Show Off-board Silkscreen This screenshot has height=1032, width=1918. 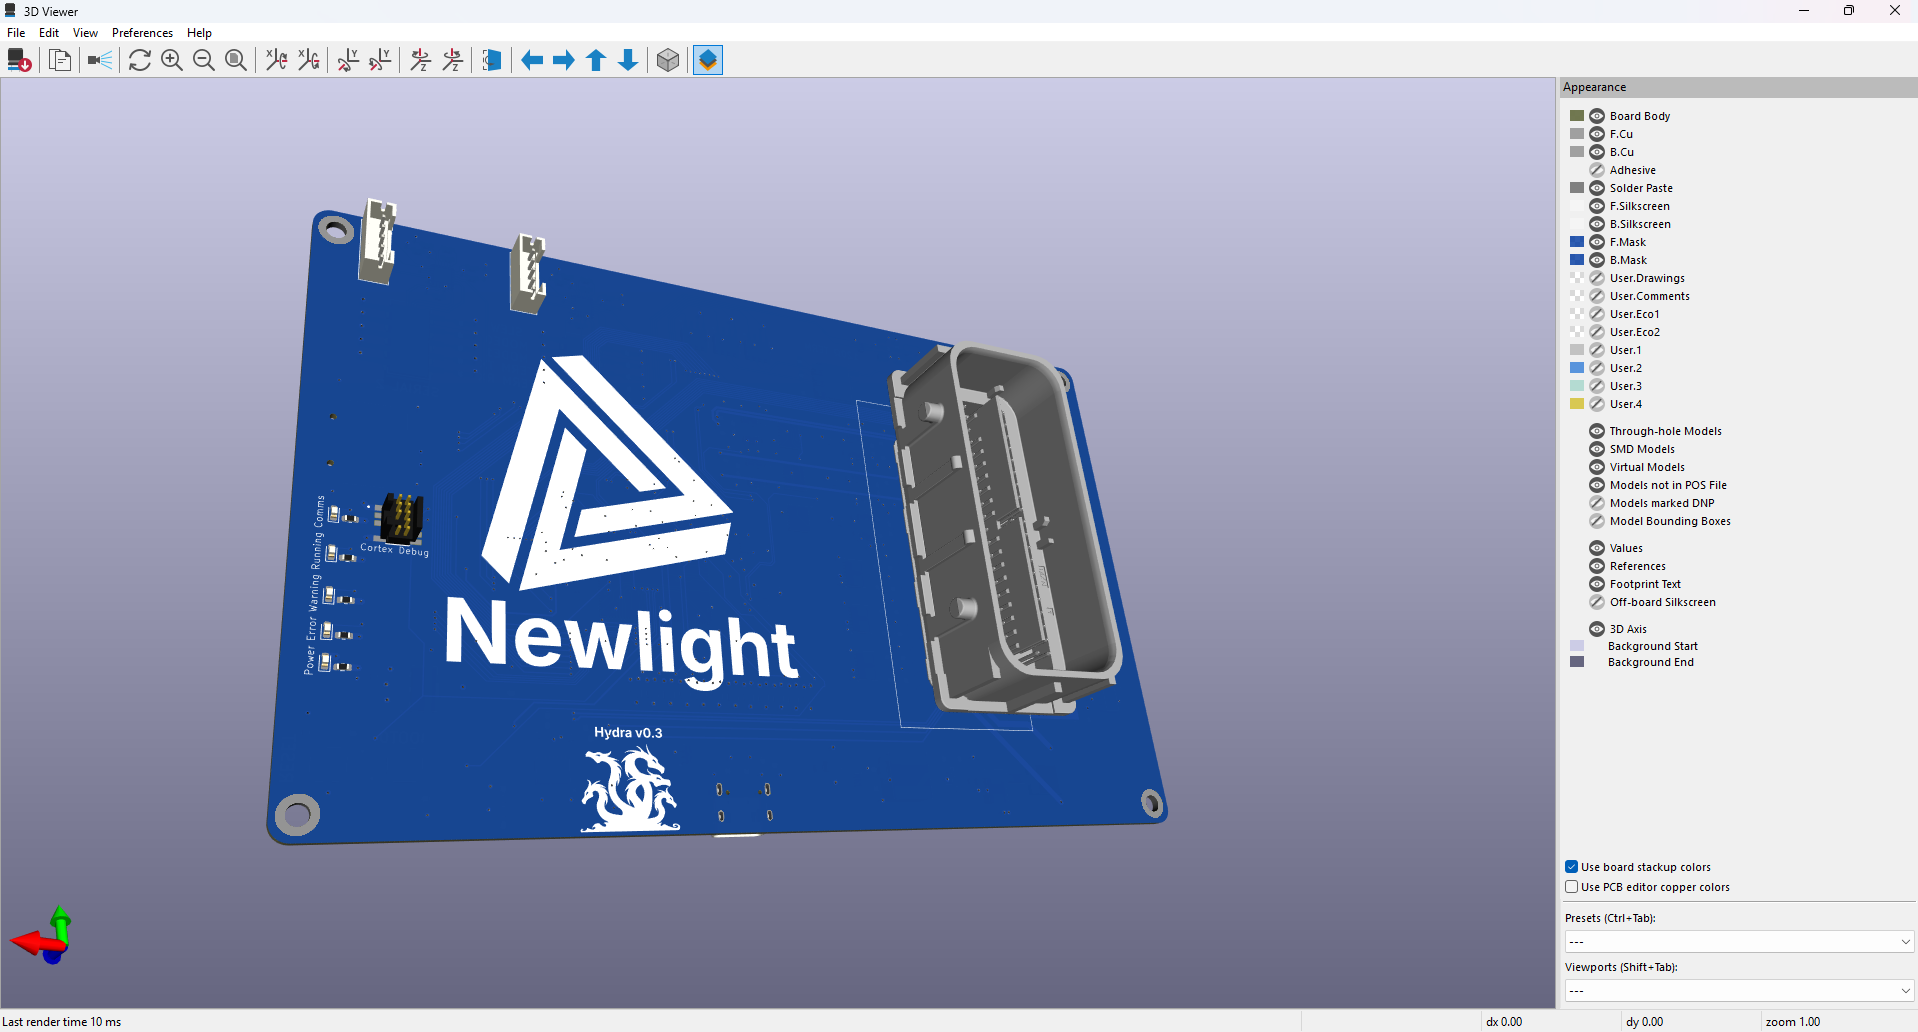point(1597,602)
